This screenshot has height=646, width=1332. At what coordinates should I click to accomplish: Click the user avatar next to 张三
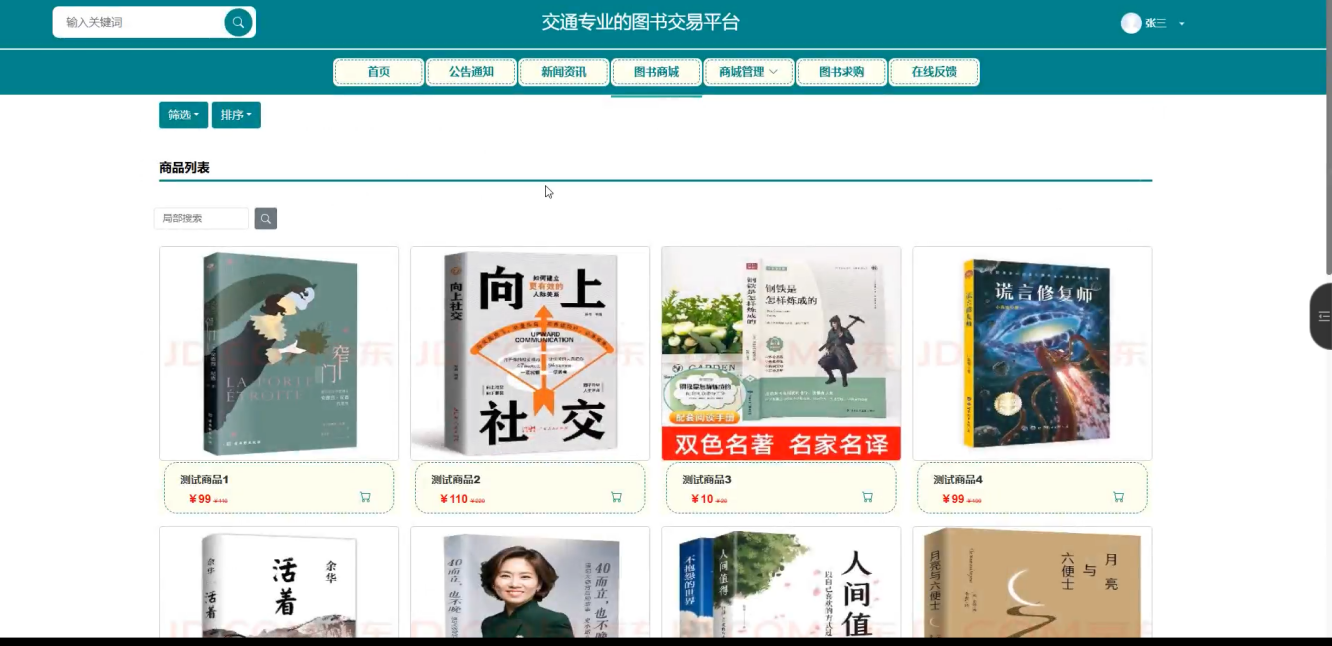(1131, 23)
